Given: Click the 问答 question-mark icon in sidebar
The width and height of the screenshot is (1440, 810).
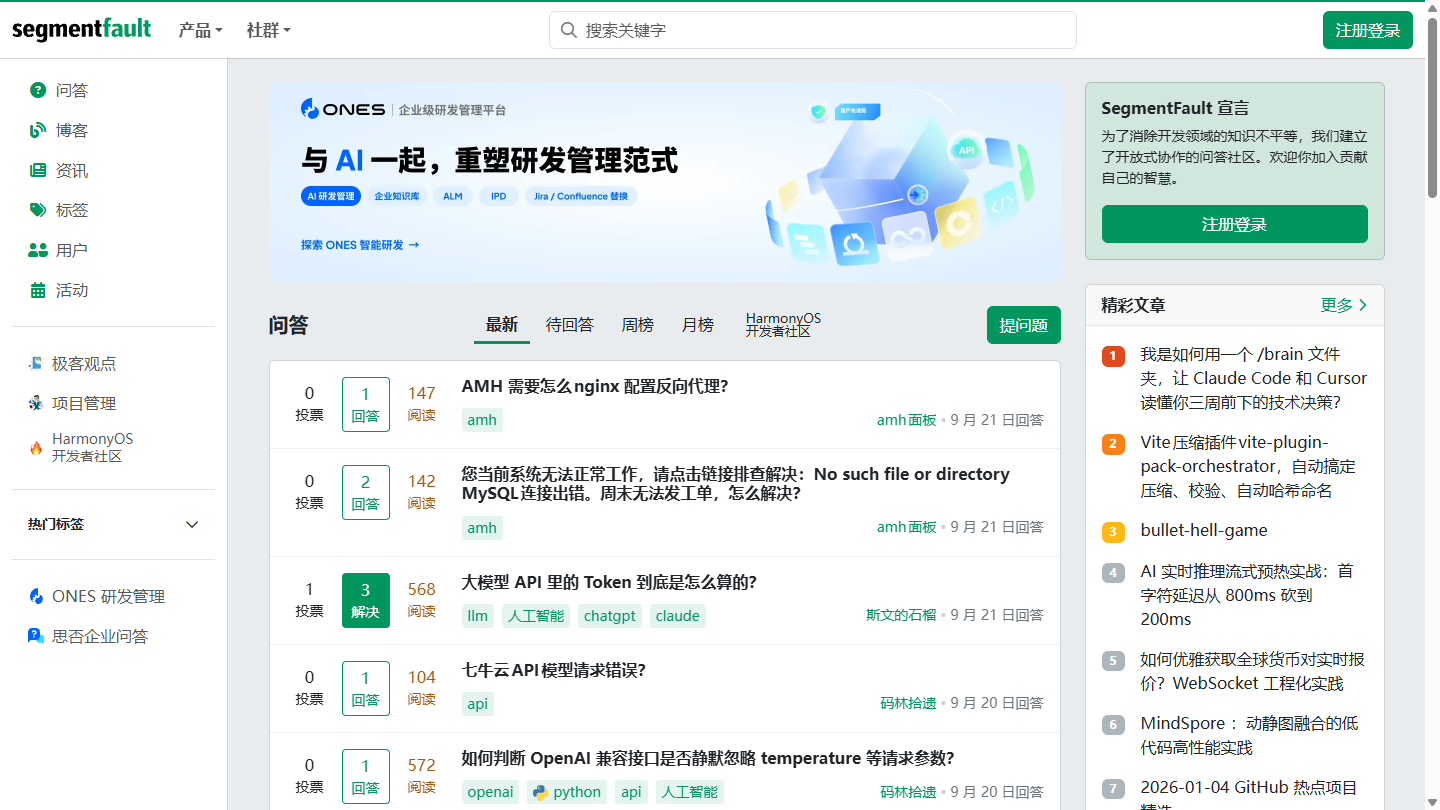Looking at the screenshot, I should (x=38, y=90).
